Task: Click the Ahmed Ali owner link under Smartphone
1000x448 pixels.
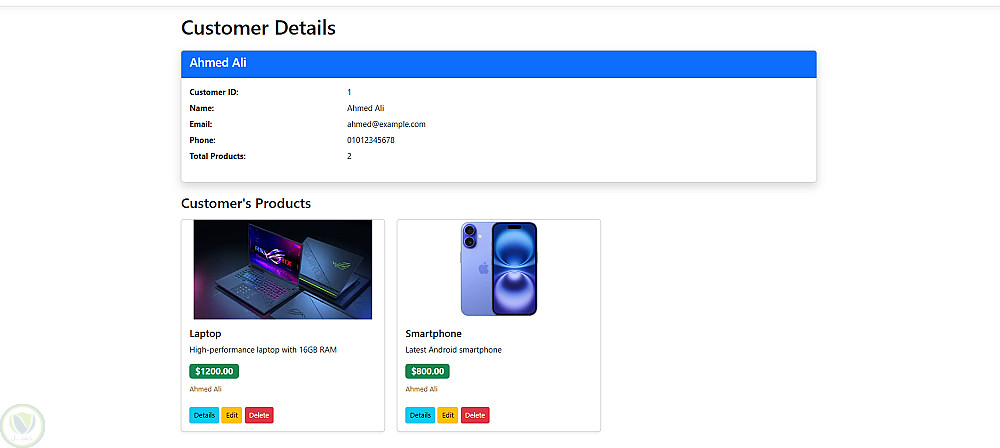Action: 421,389
